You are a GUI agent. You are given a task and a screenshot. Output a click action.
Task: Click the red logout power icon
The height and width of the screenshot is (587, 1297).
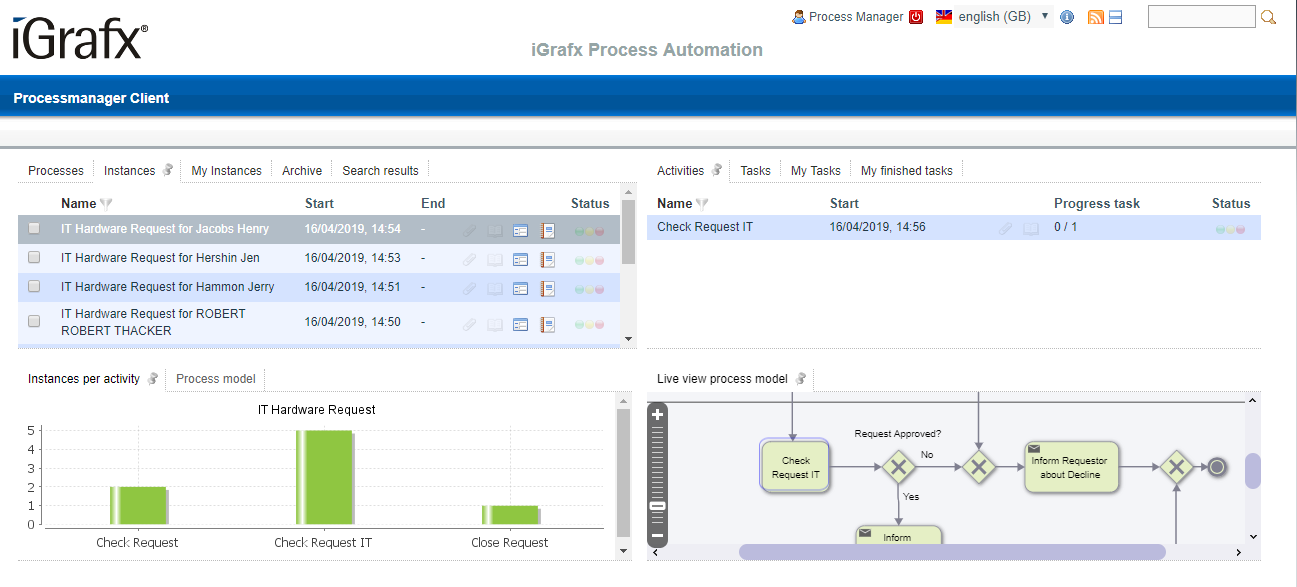click(916, 17)
